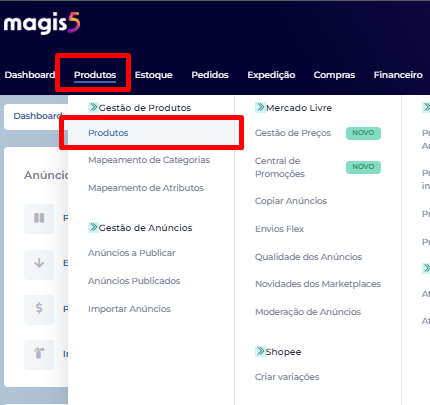Open the Expedição navigation menu
This screenshot has width=430, height=405.
click(271, 75)
